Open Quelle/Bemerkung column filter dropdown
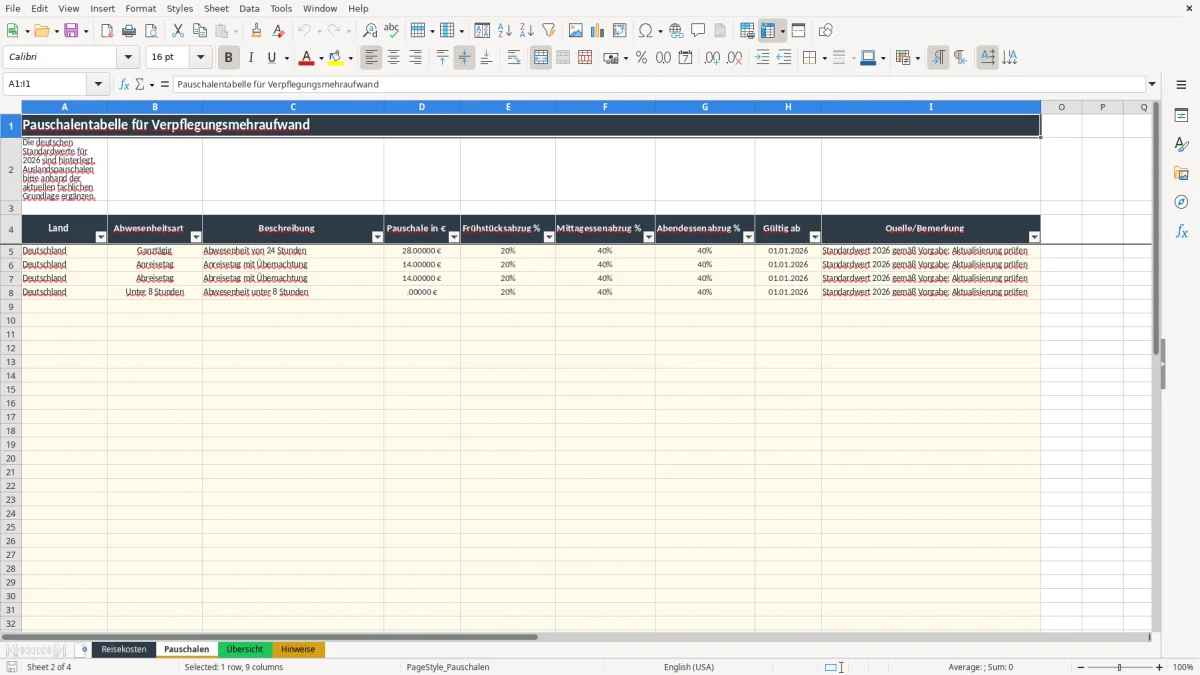This screenshot has height=675, width=1200. [x=1034, y=237]
